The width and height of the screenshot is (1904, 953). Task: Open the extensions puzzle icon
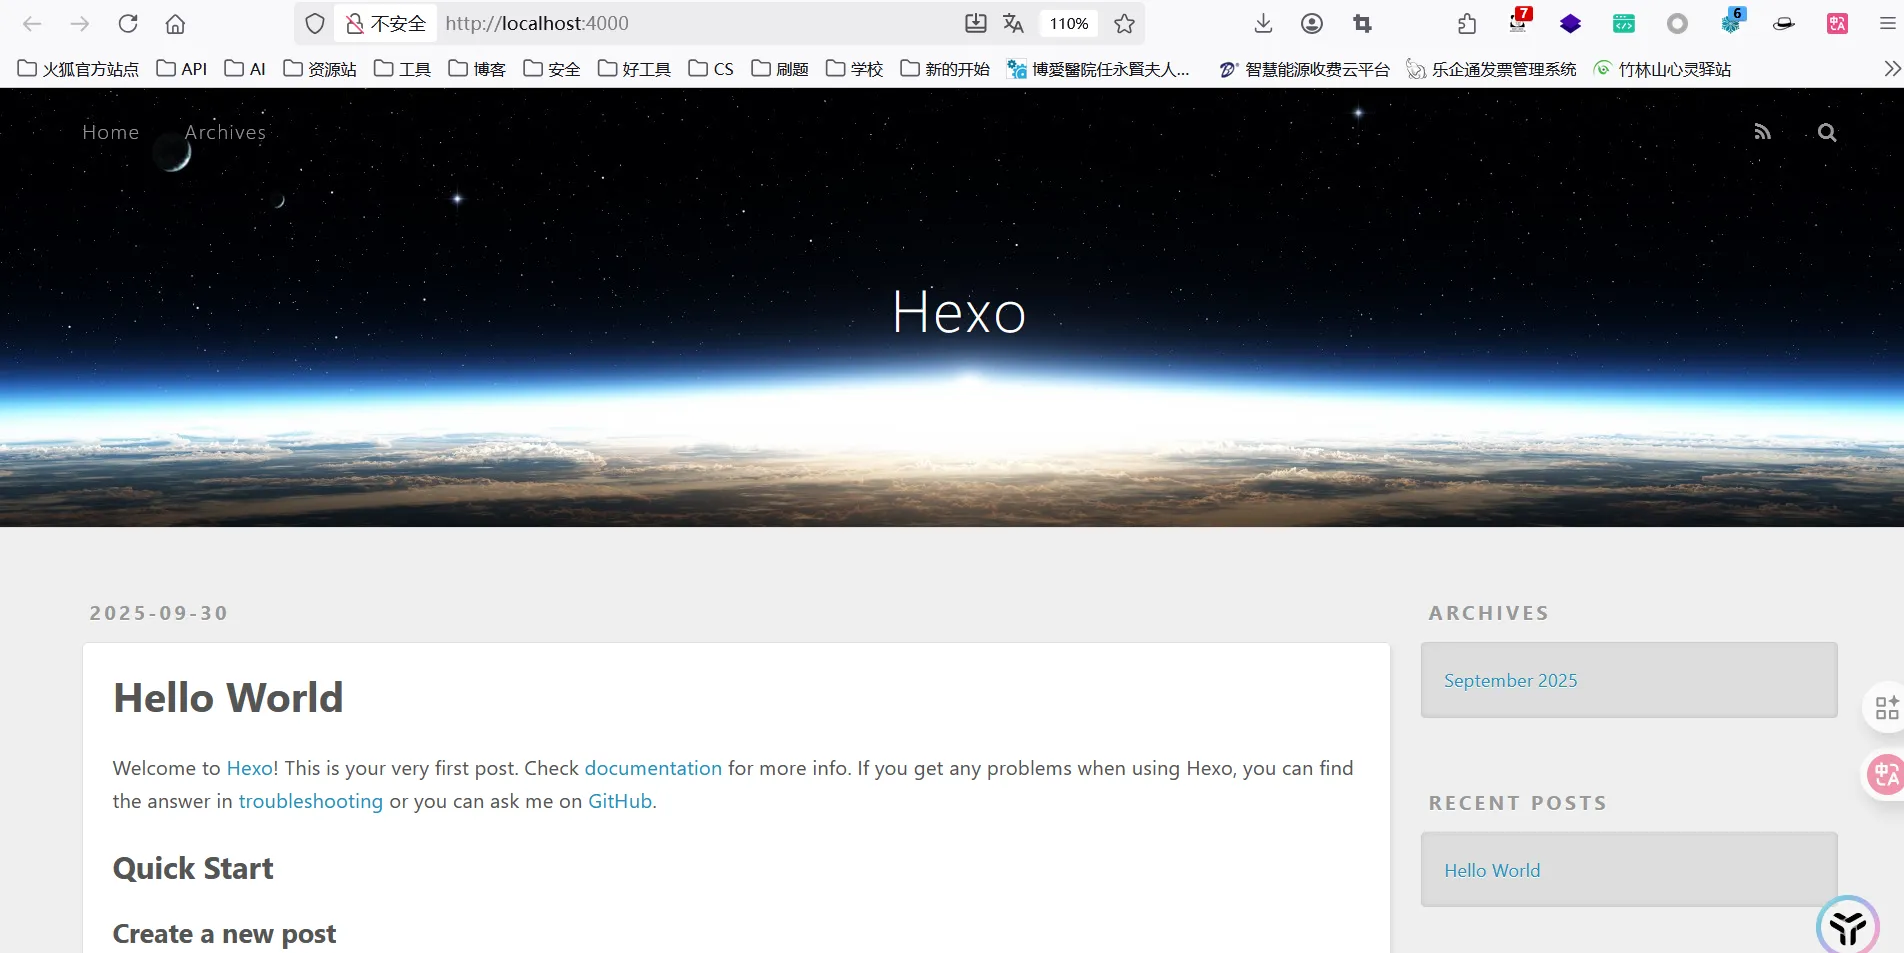(x=1467, y=24)
